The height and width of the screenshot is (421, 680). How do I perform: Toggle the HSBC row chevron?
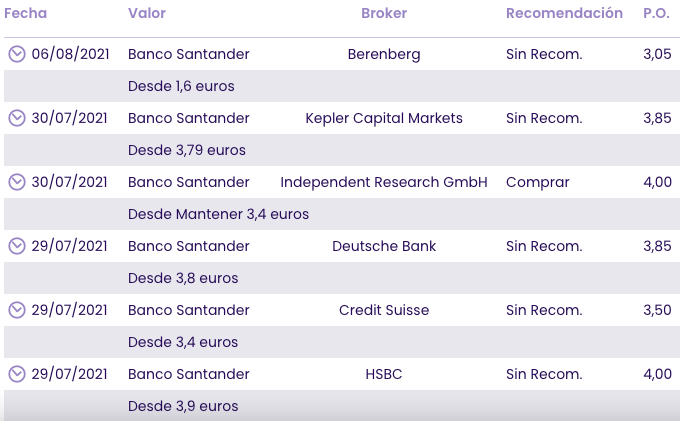[17, 374]
